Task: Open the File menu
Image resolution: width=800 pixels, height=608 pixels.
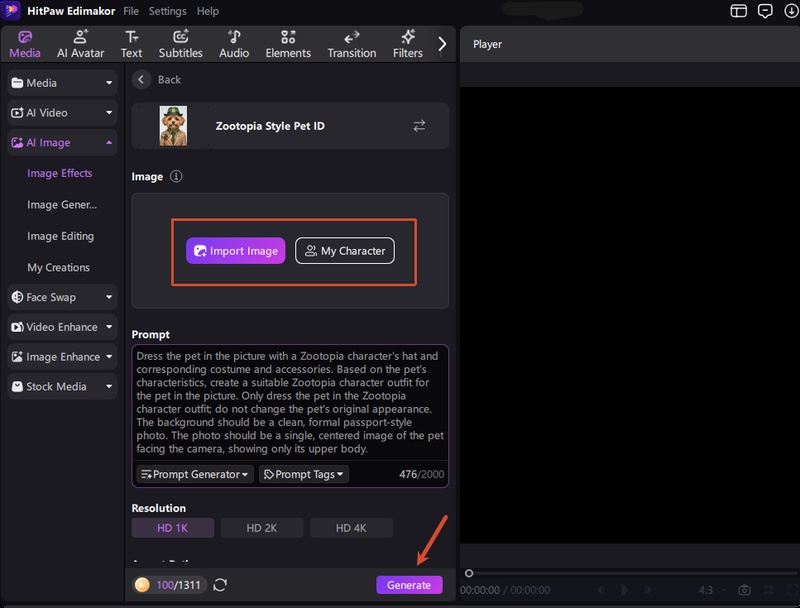Action: [131, 11]
